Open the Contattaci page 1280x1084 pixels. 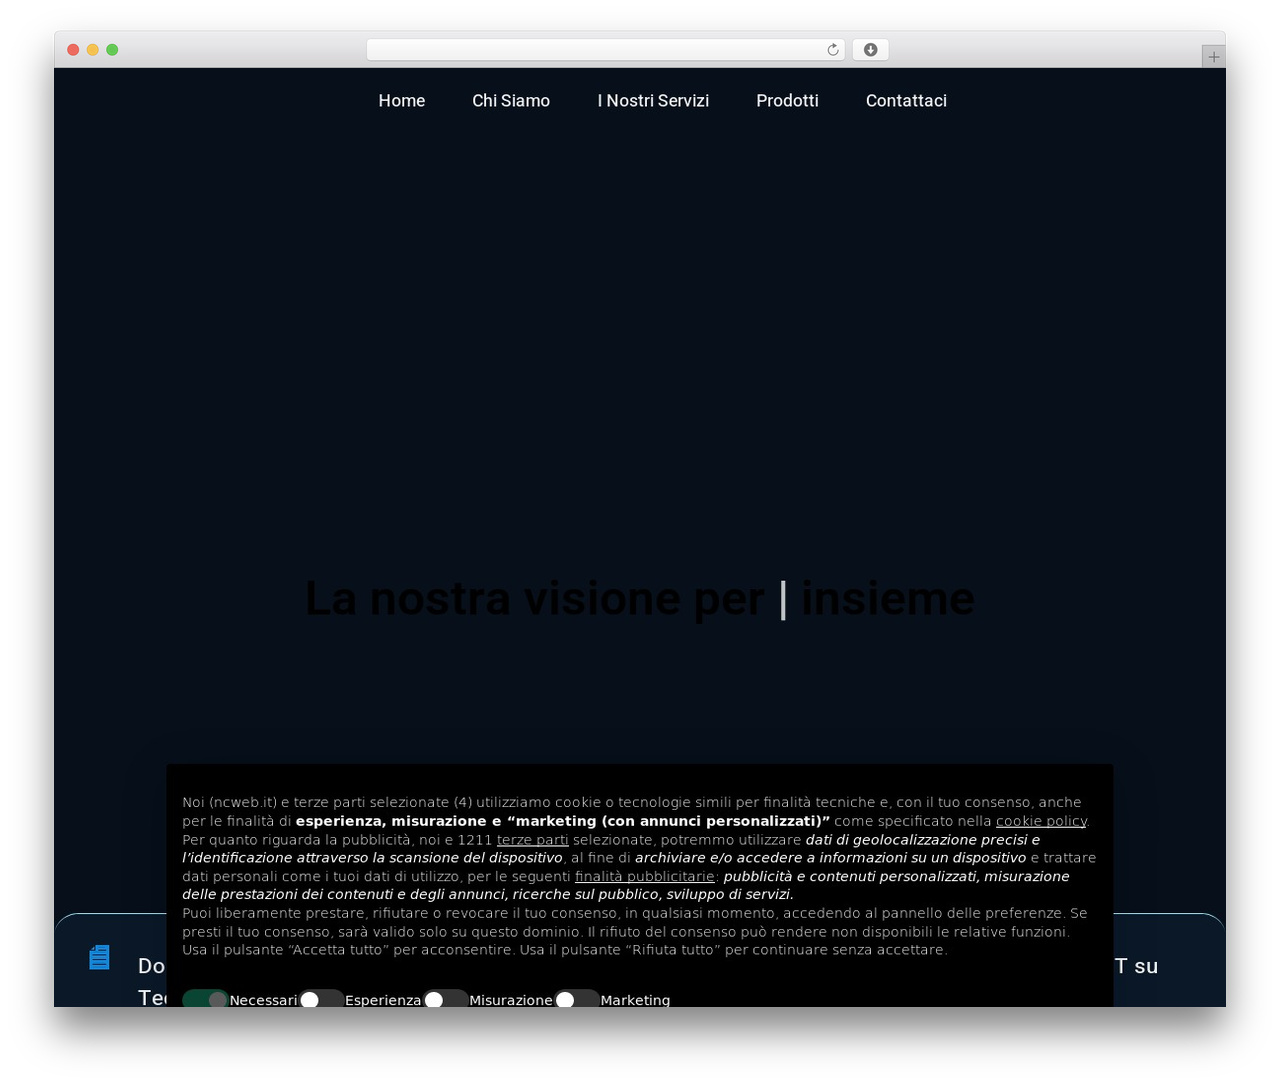click(x=906, y=100)
